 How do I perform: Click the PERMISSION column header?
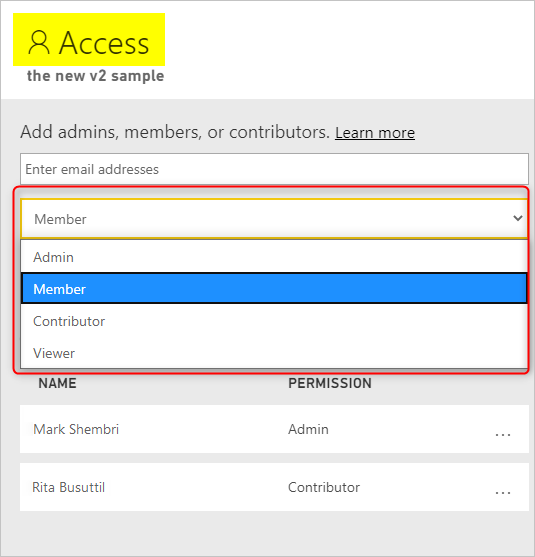coord(330,383)
